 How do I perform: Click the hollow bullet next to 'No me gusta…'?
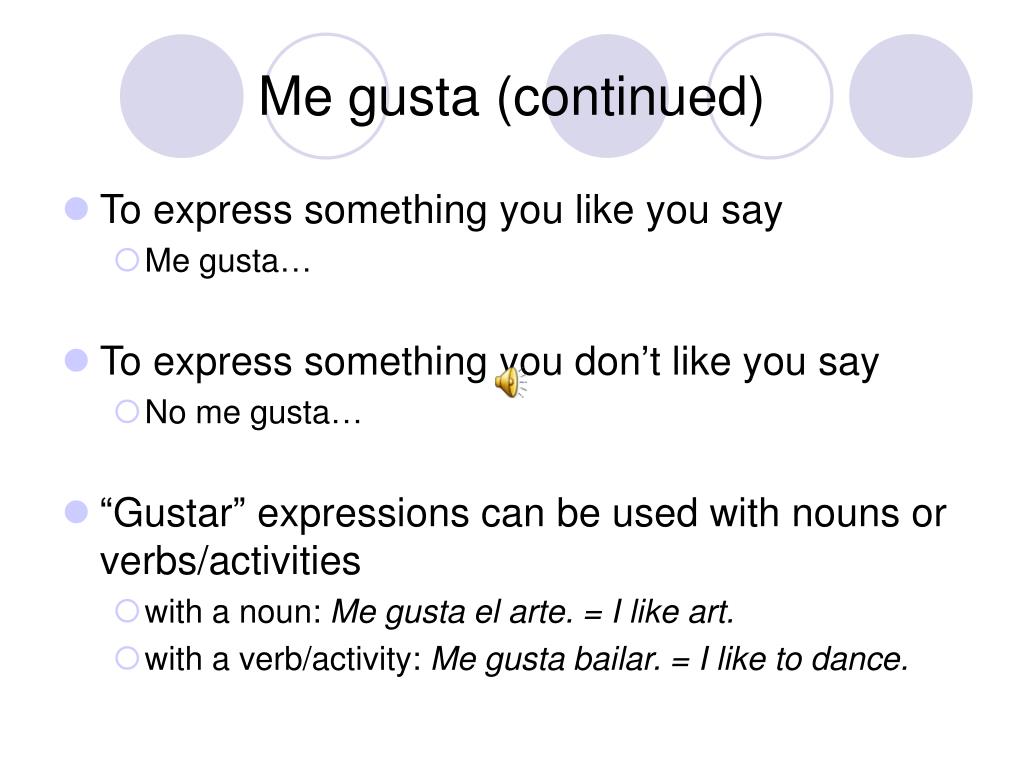[x=127, y=411]
